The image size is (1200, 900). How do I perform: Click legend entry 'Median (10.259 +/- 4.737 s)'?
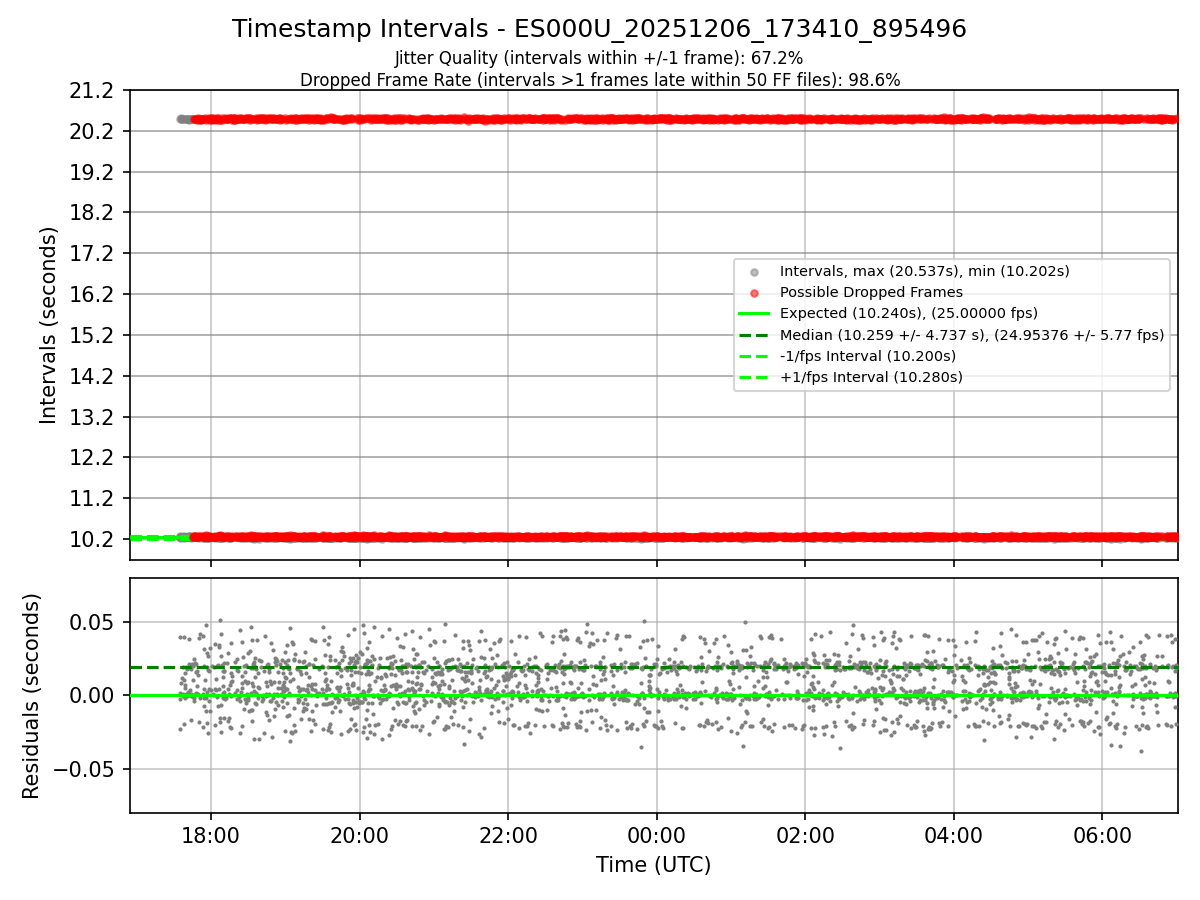coord(972,335)
